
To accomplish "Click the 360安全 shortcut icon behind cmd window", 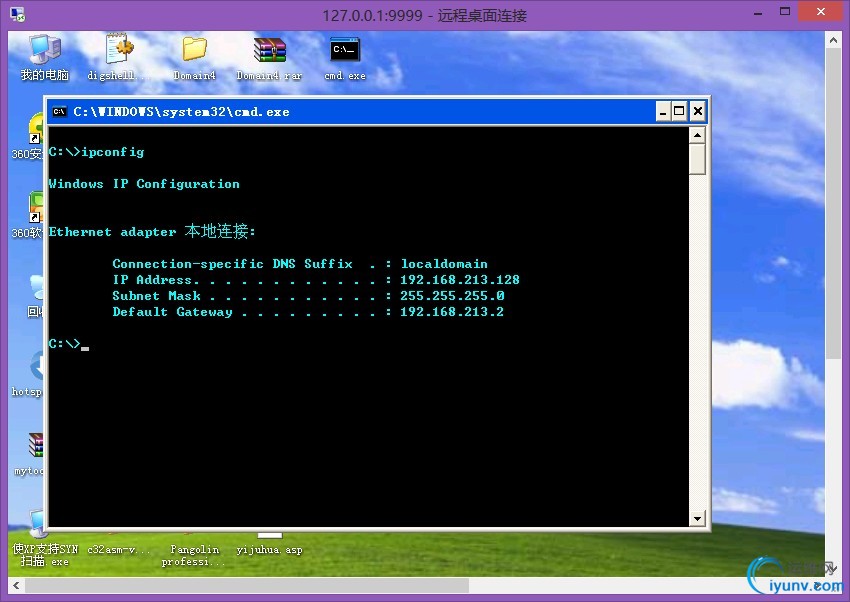I will coord(36,129).
